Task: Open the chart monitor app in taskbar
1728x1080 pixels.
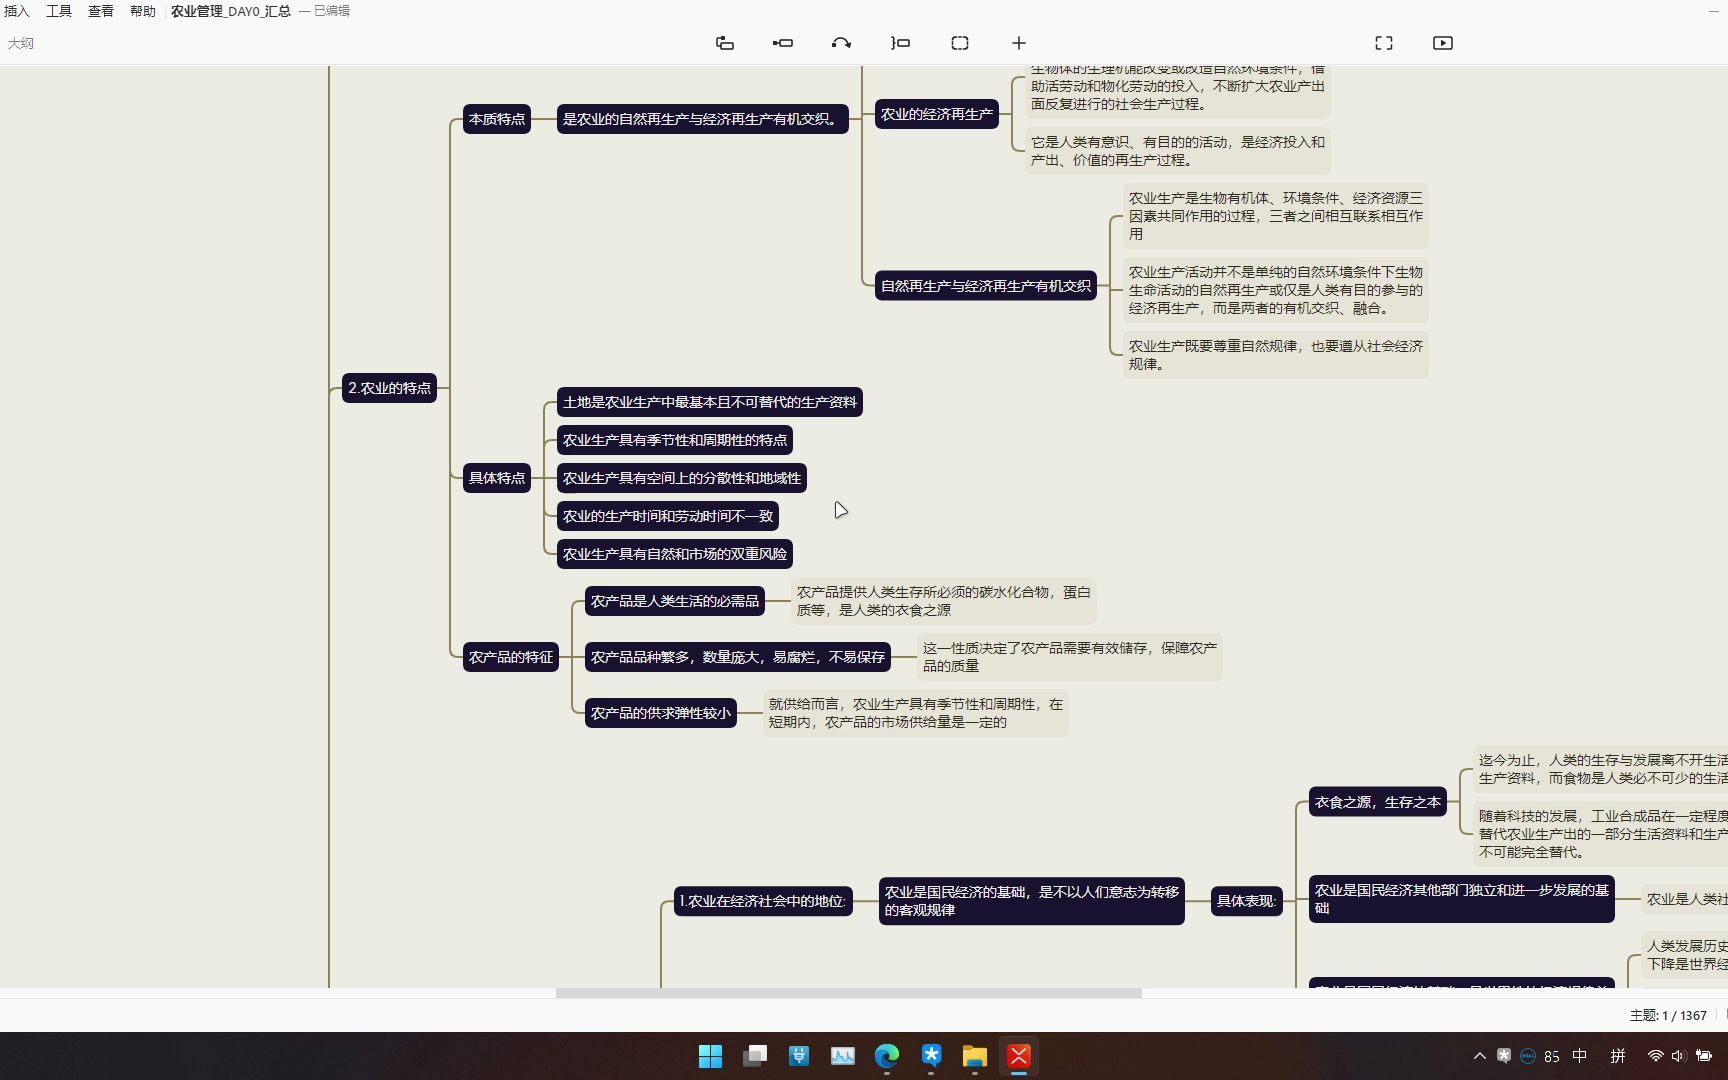Action: pos(843,1056)
